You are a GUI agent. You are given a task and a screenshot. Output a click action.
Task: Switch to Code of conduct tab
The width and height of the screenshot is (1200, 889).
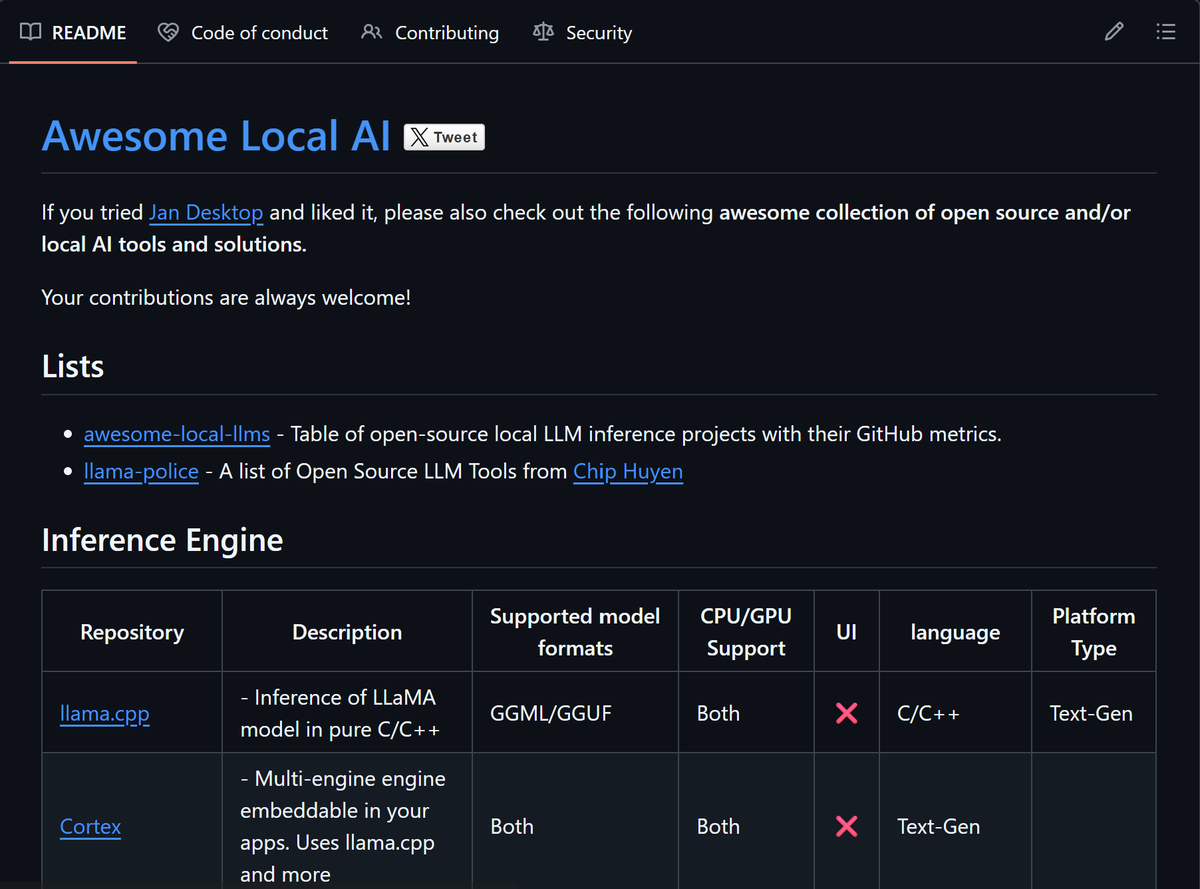[243, 32]
